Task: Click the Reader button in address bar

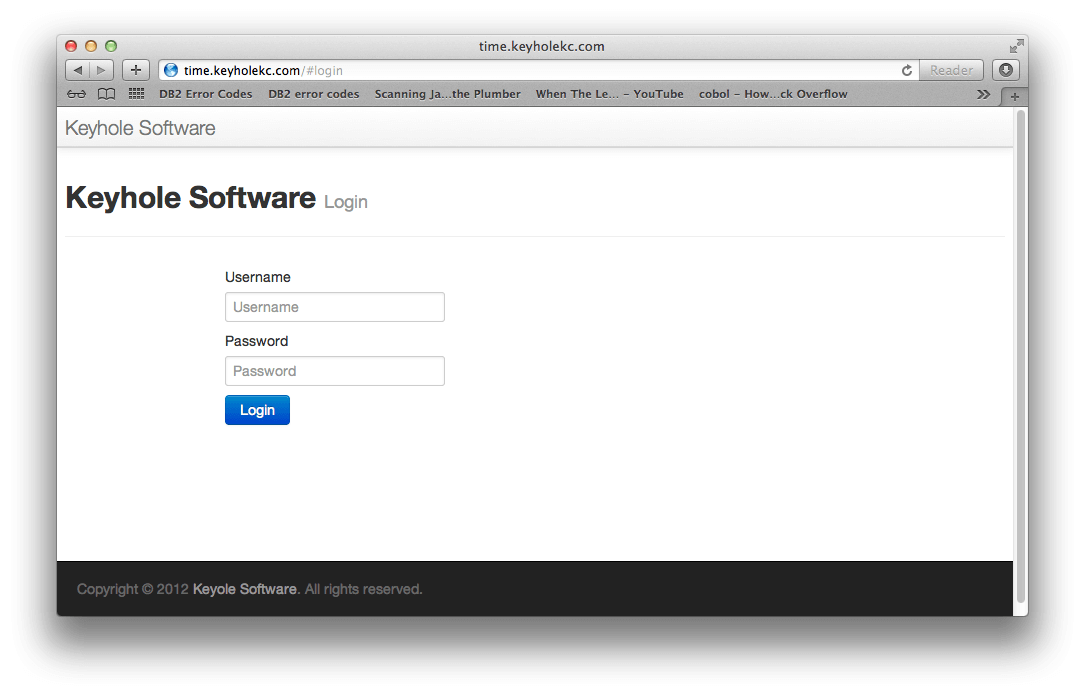Action: (x=951, y=70)
